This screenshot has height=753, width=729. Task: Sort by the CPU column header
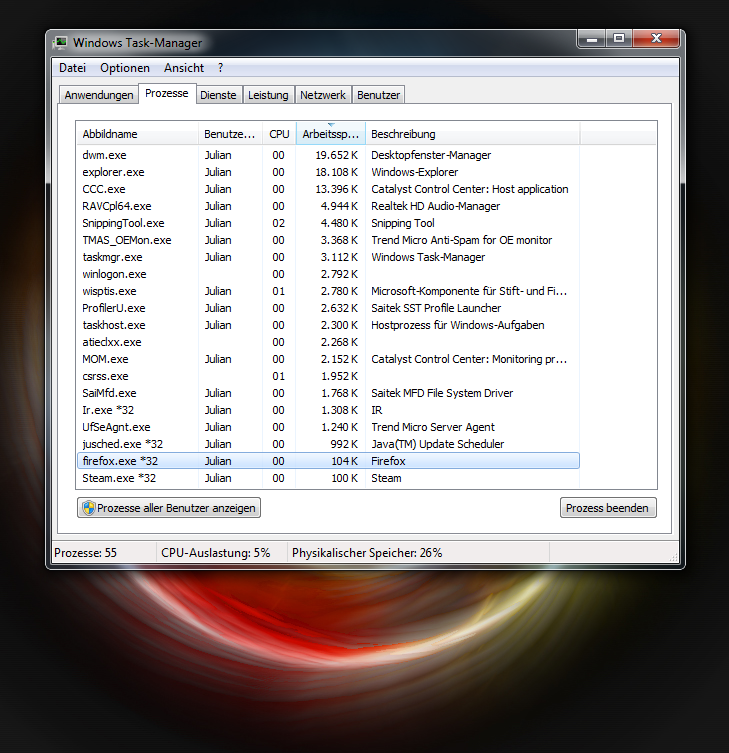tap(279, 134)
